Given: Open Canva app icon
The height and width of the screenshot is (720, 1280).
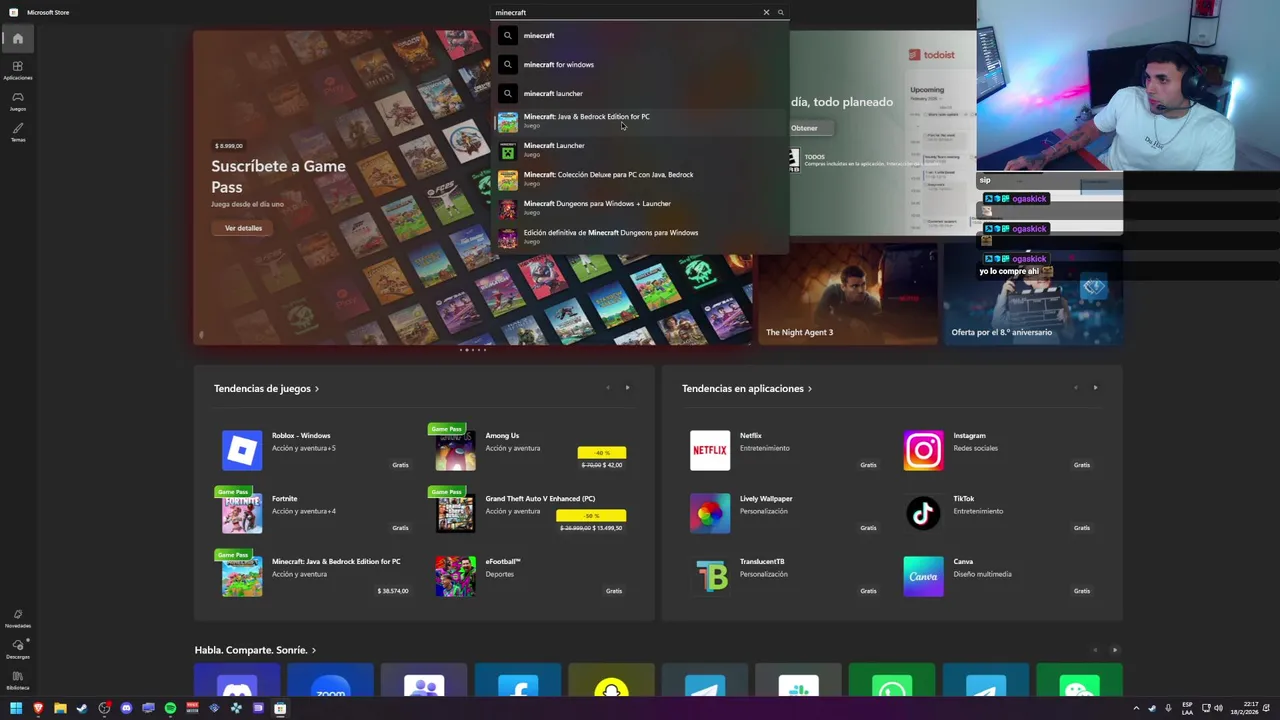Looking at the screenshot, I should 923,576.
